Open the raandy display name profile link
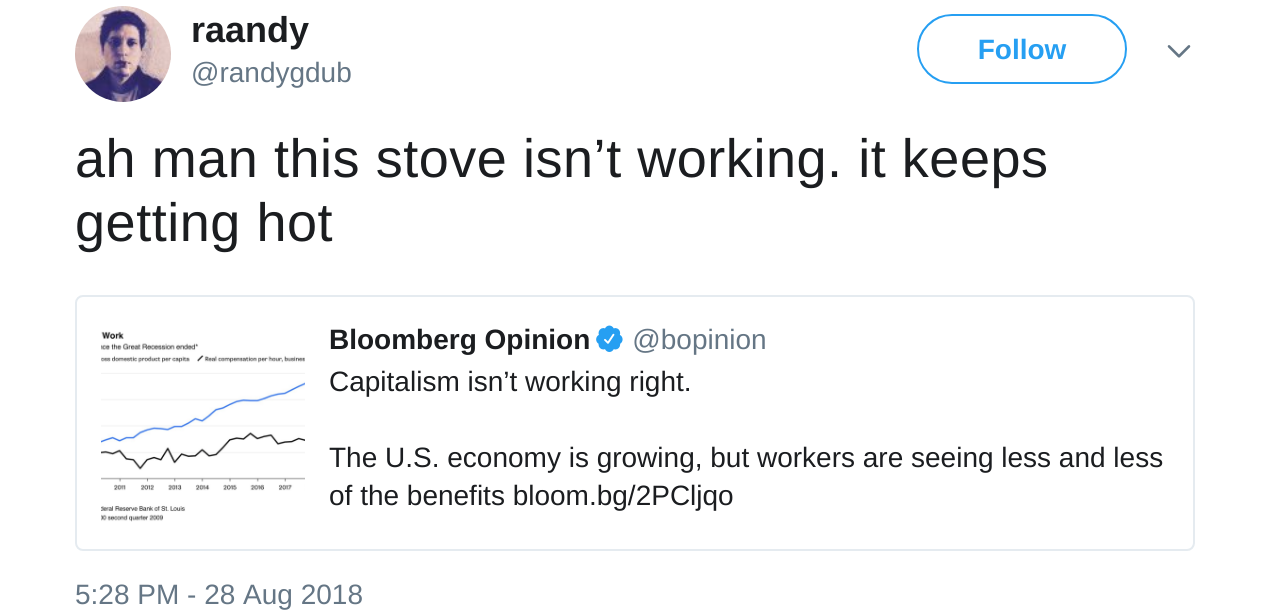Viewport: 1270px width, 610px height. (x=250, y=30)
